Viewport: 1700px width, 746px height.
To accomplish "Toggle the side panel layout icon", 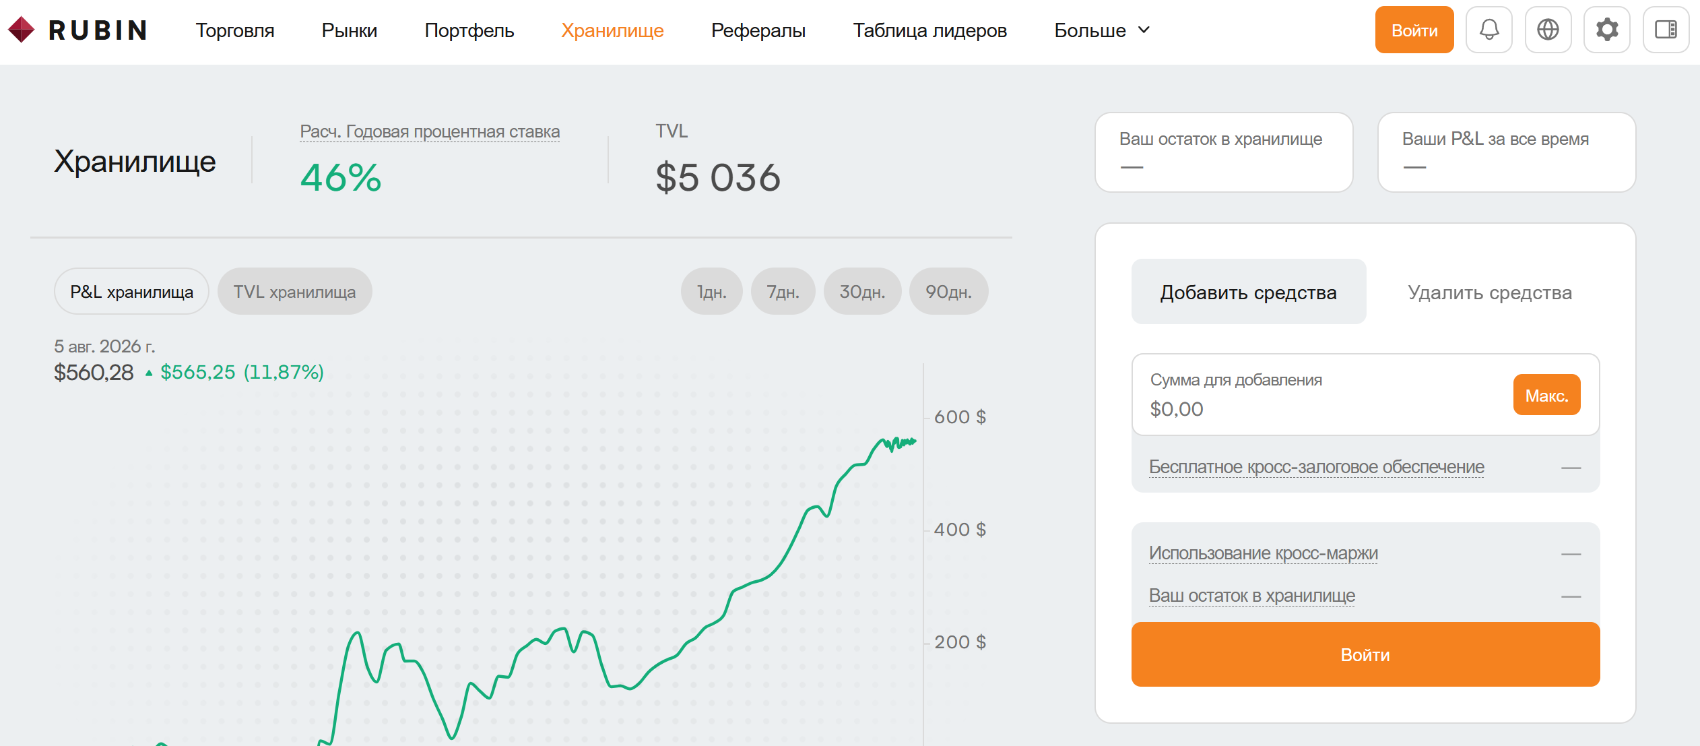I will [x=1666, y=30].
